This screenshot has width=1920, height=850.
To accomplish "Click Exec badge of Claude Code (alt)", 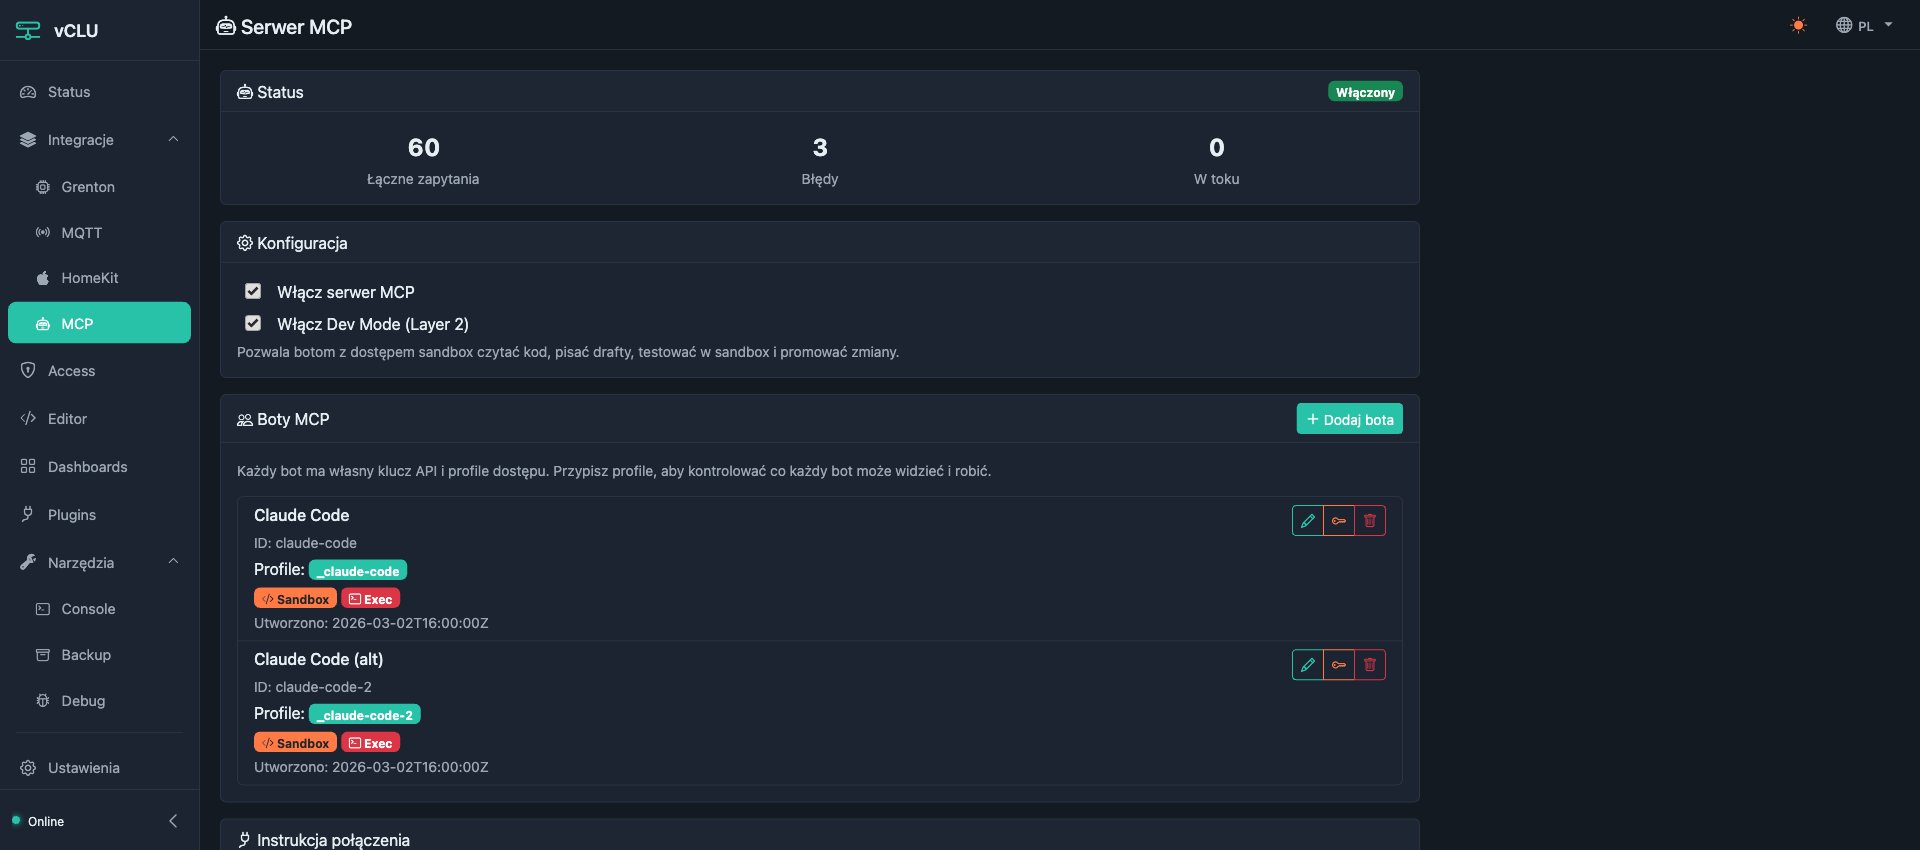I will [x=371, y=743].
